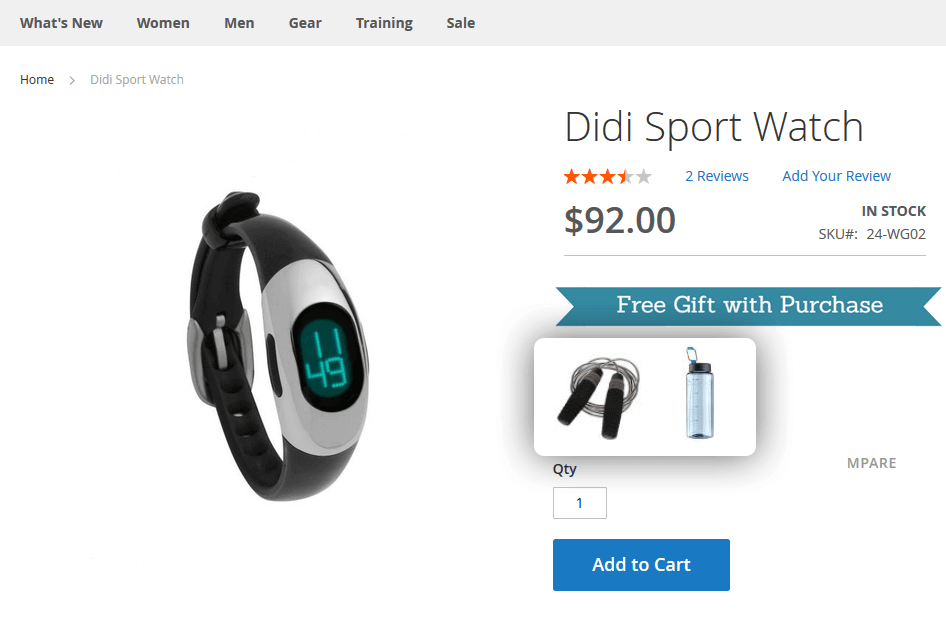Open the 2 Reviews link
The height and width of the screenshot is (636, 946).
pyautogui.click(x=717, y=176)
